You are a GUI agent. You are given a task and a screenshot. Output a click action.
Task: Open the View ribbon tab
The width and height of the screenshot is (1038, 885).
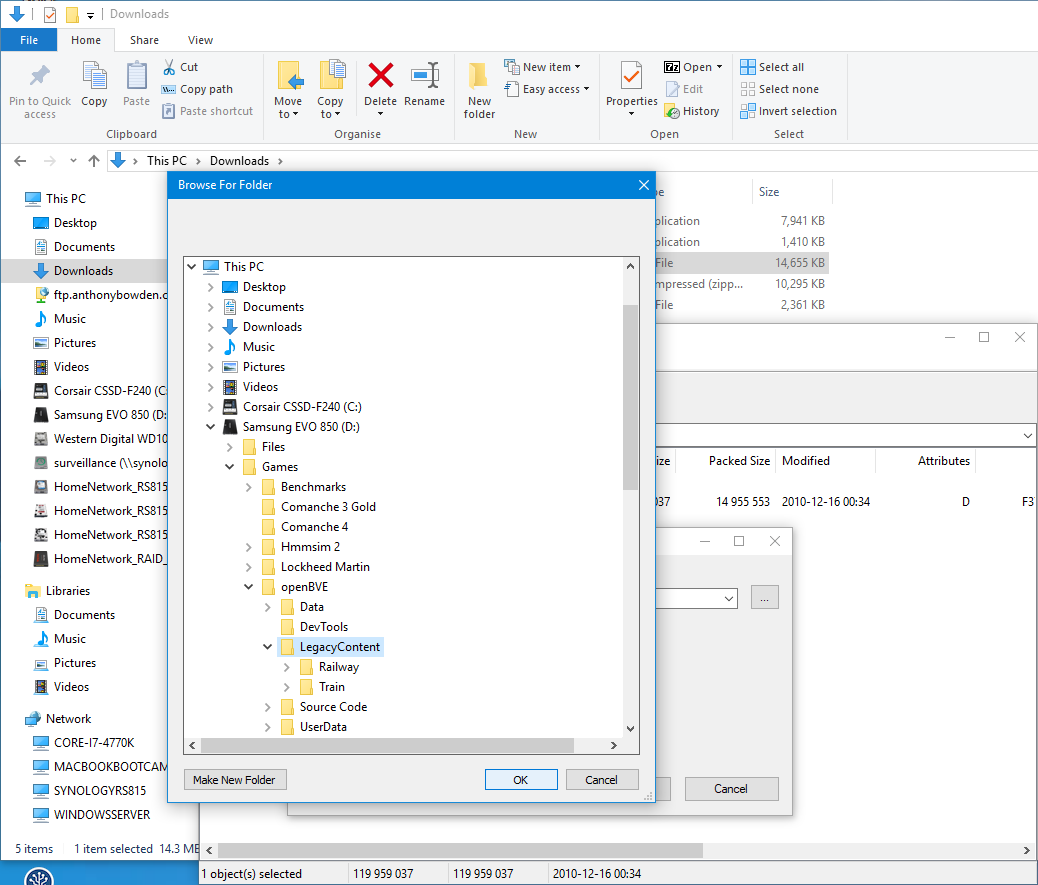pos(200,40)
